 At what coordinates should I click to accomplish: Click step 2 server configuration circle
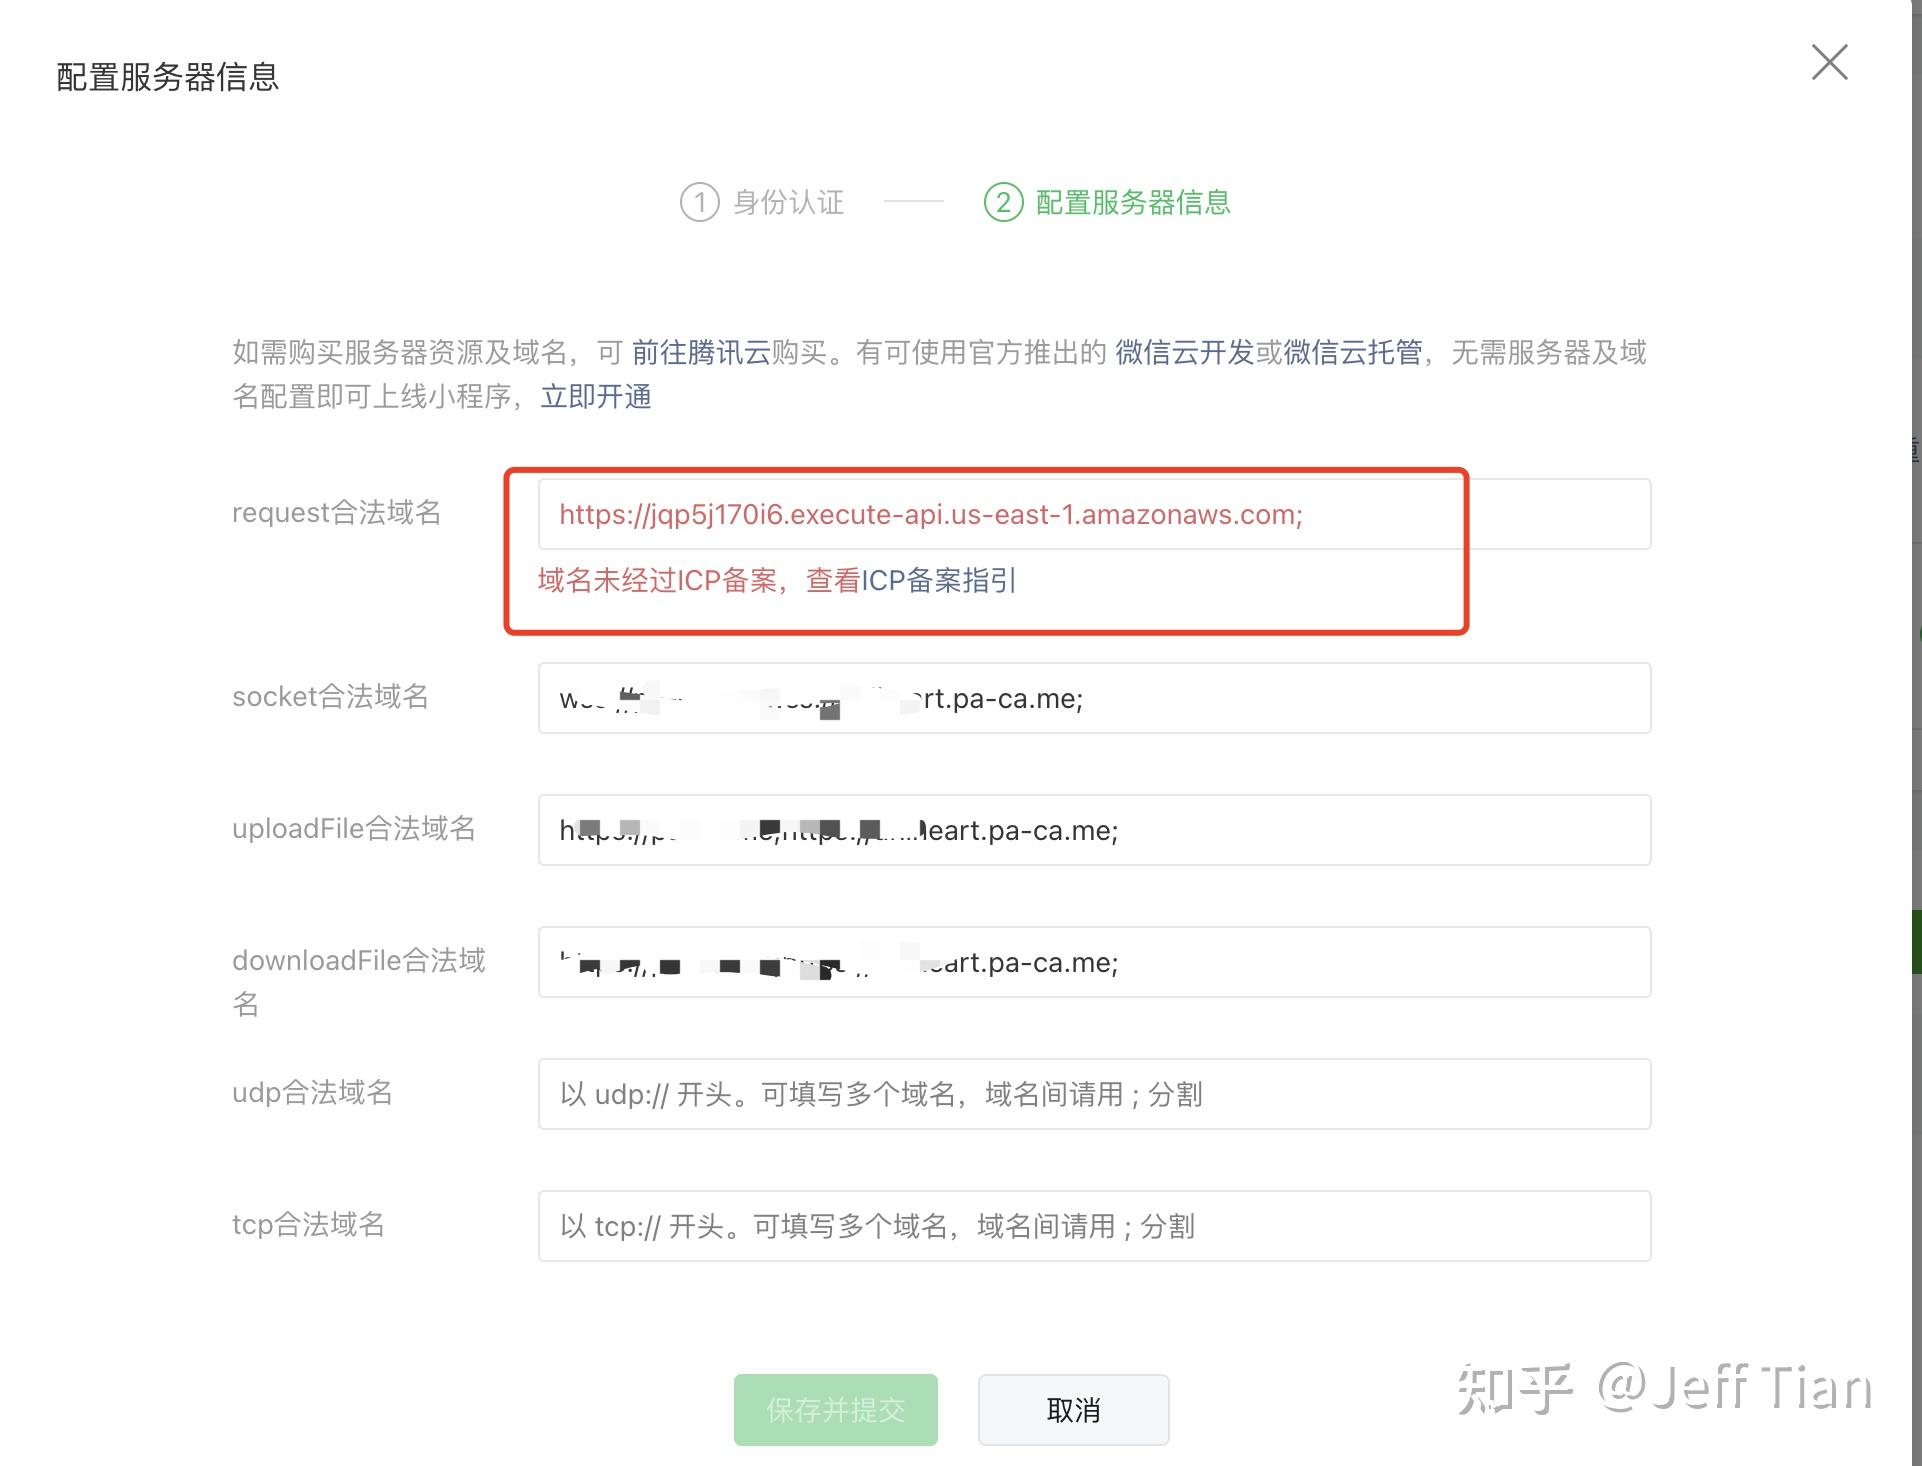click(1003, 202)
